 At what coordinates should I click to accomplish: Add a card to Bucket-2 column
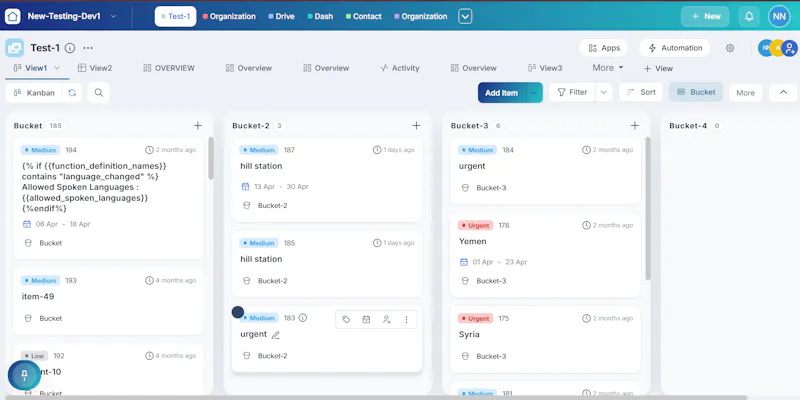click(x=416, y=126)
